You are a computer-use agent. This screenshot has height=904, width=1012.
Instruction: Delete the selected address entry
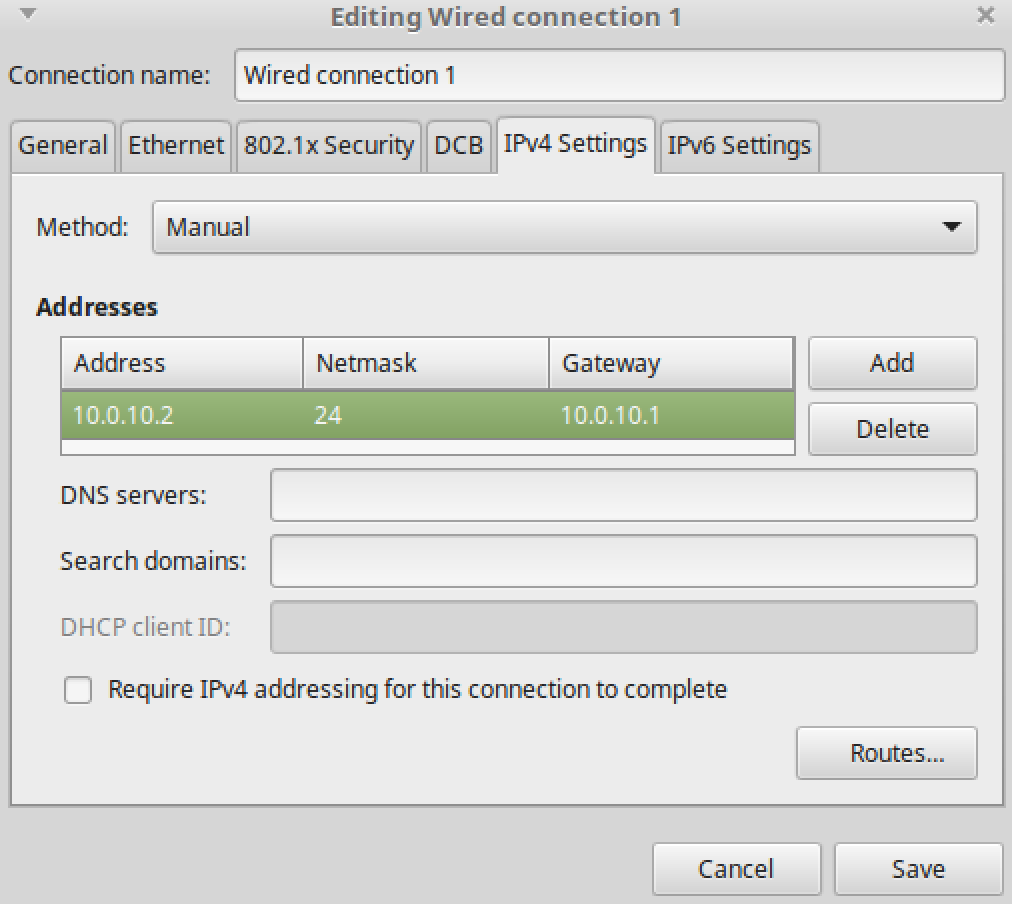(892, 429)
